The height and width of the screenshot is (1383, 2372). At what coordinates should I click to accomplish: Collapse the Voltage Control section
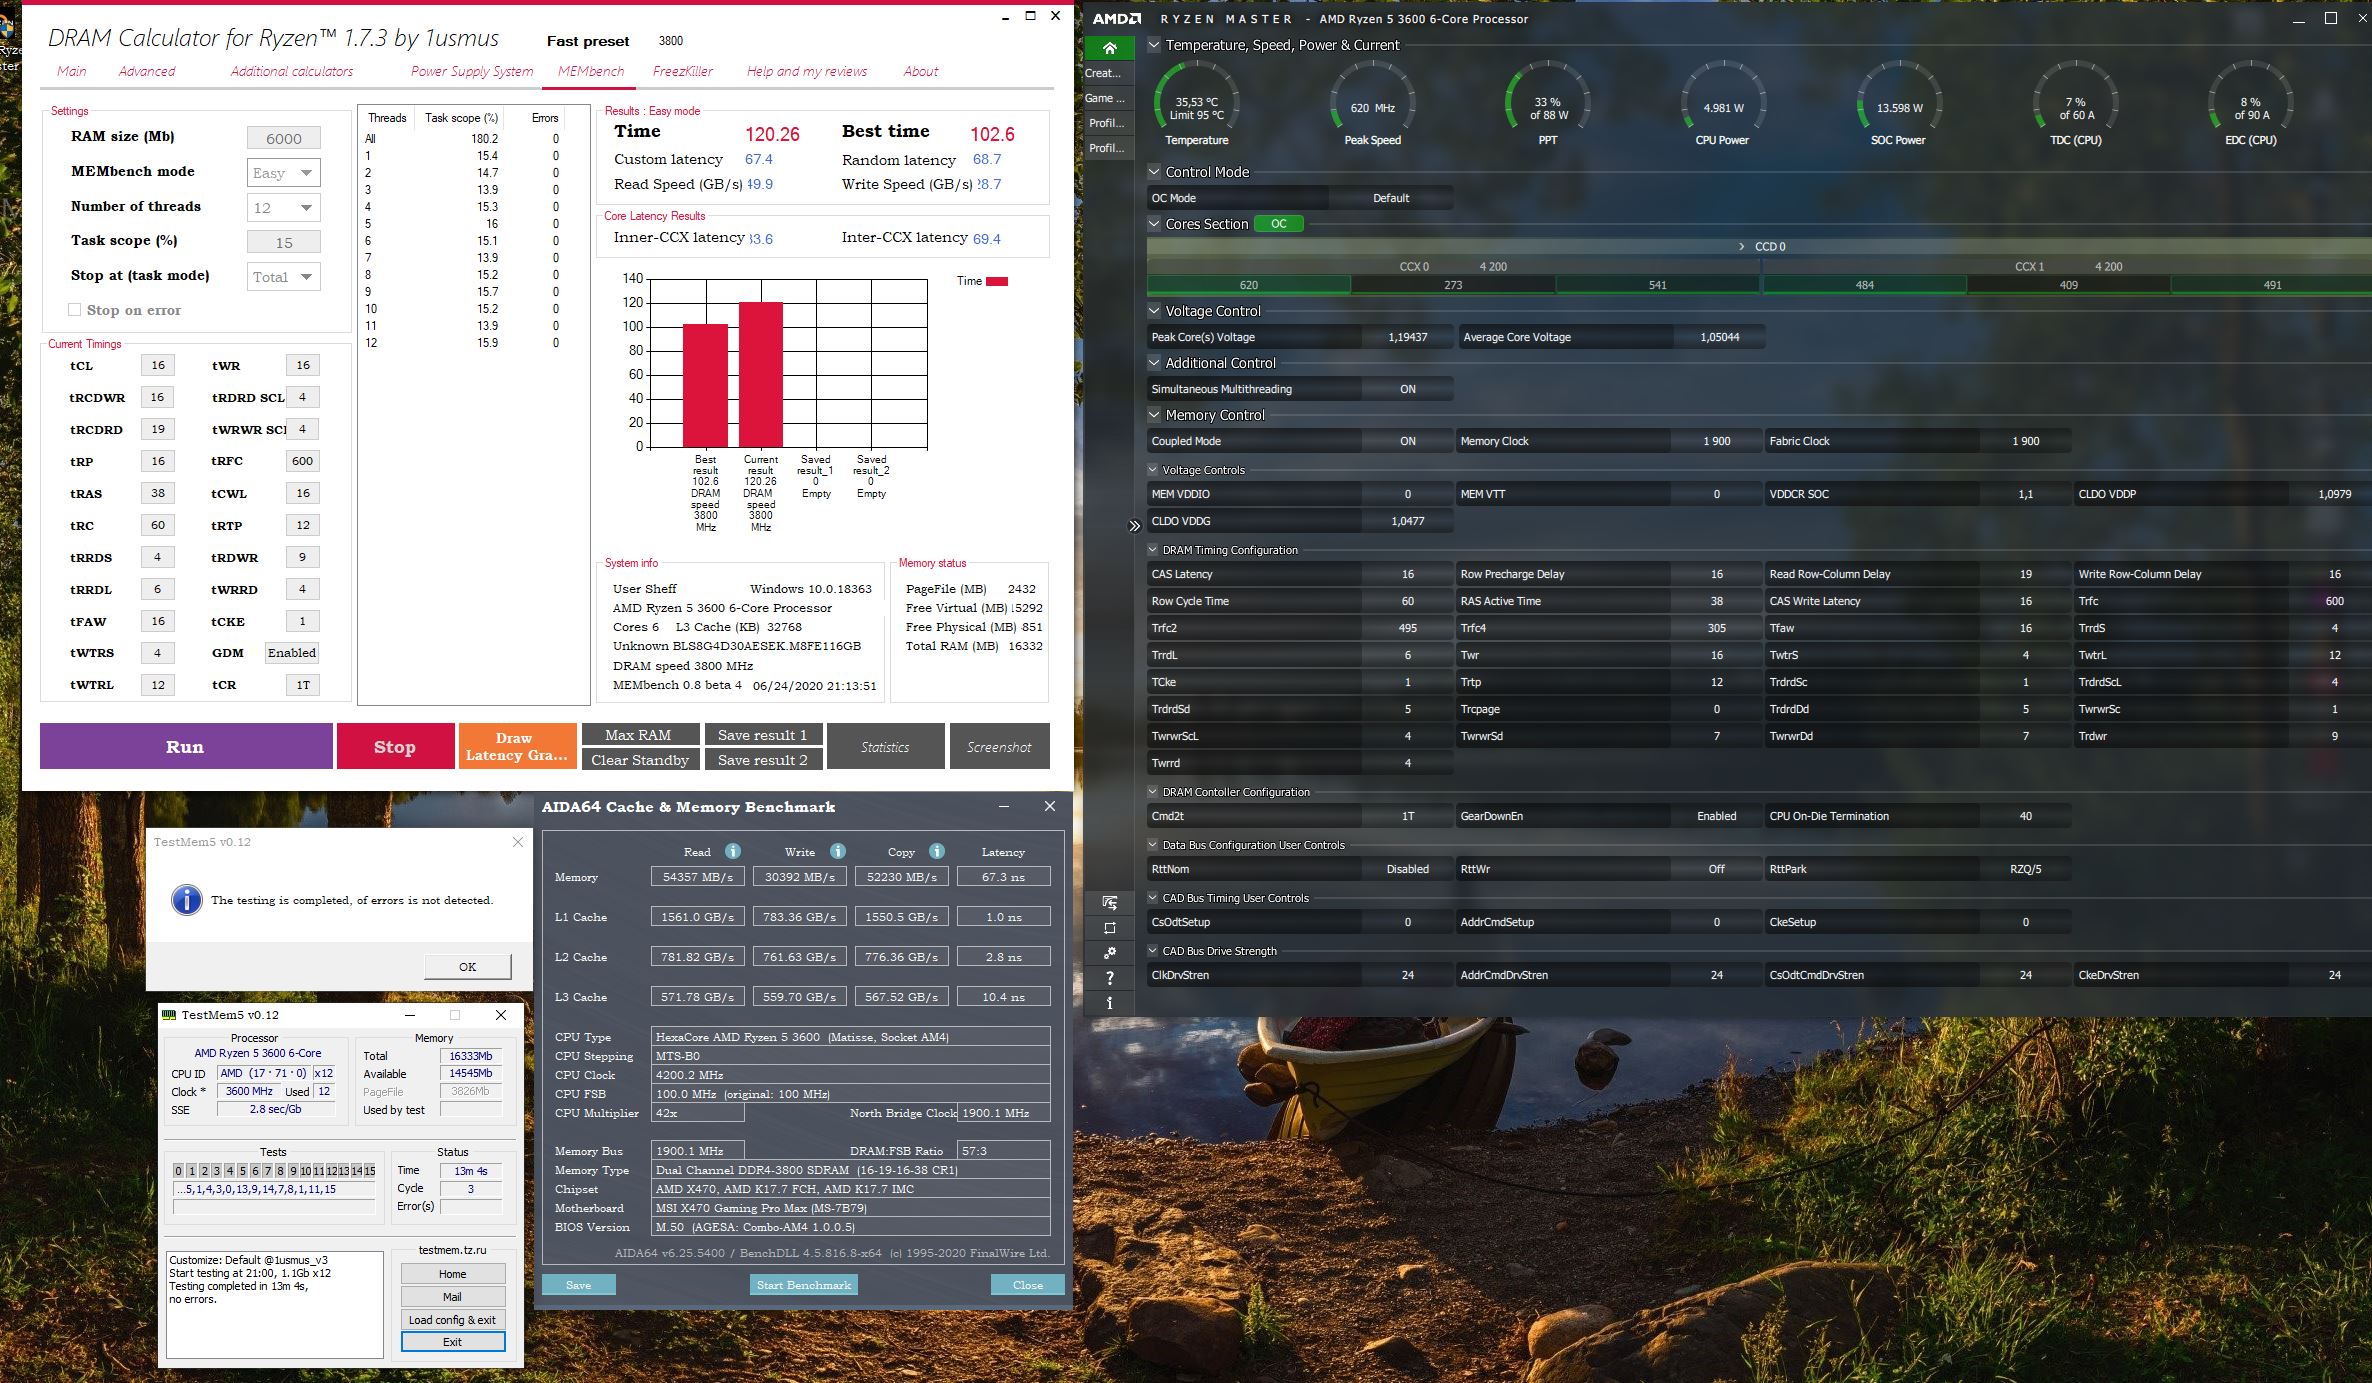[x=1155, y=311]
